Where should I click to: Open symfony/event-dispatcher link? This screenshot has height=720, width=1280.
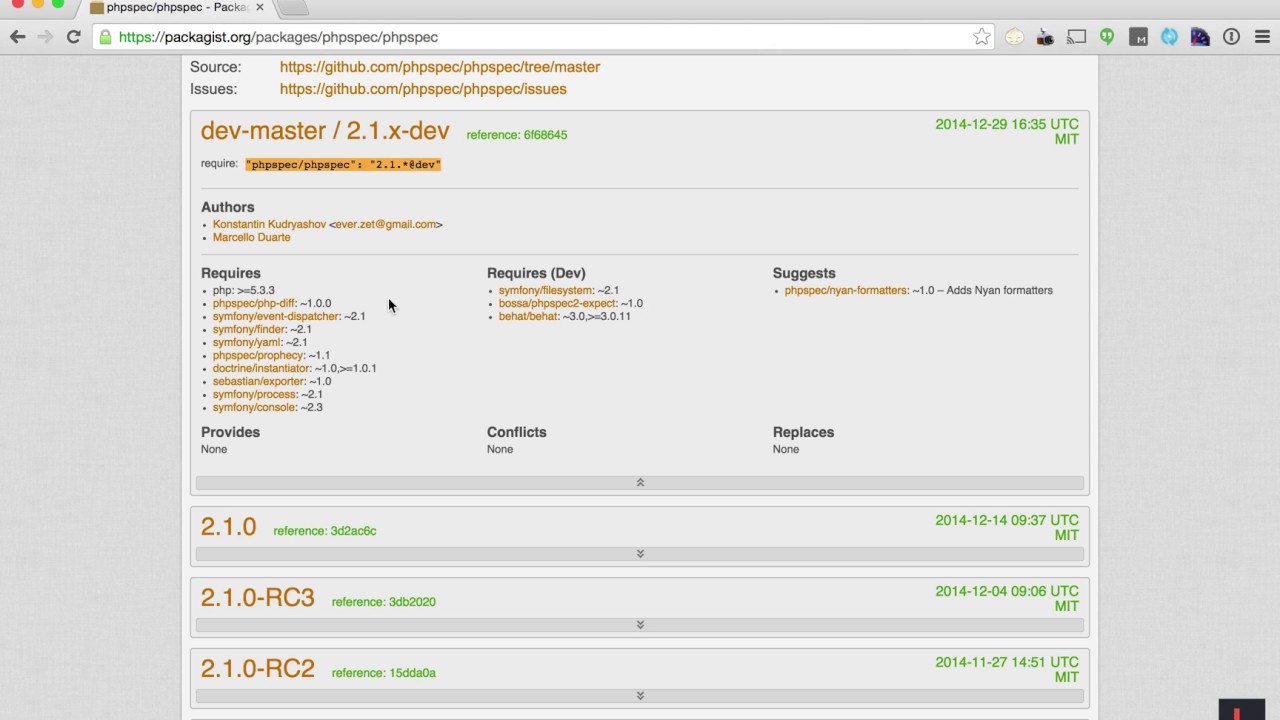276,316
